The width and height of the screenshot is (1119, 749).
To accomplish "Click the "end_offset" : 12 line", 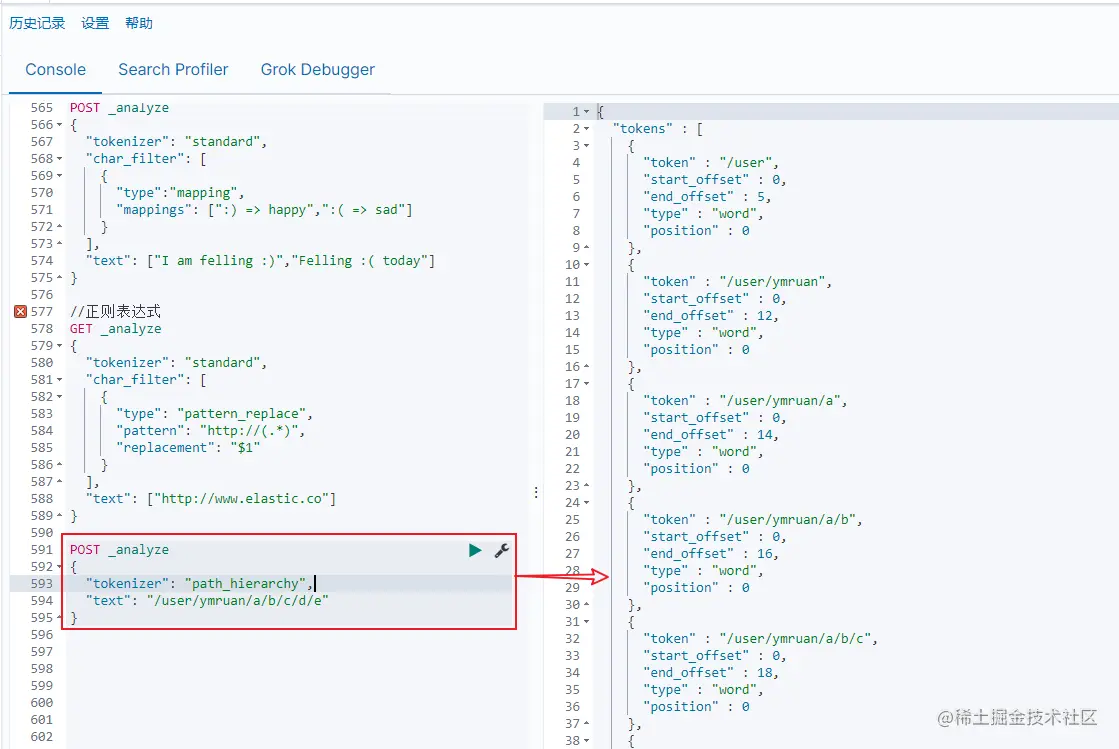I will point(711,316).
